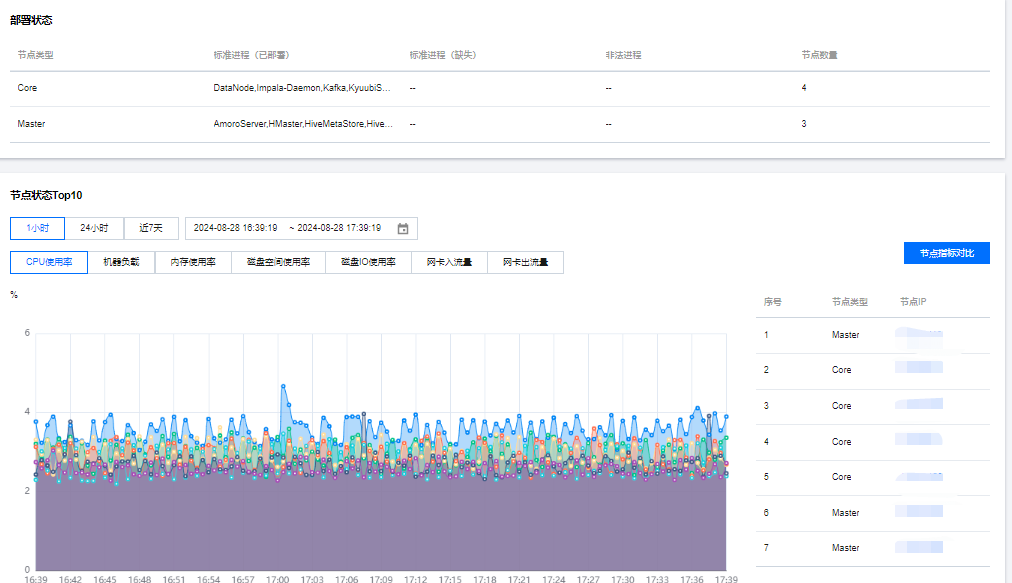Select node list row with 序号 1
1012x583 pixels.
tap(872, 335)
